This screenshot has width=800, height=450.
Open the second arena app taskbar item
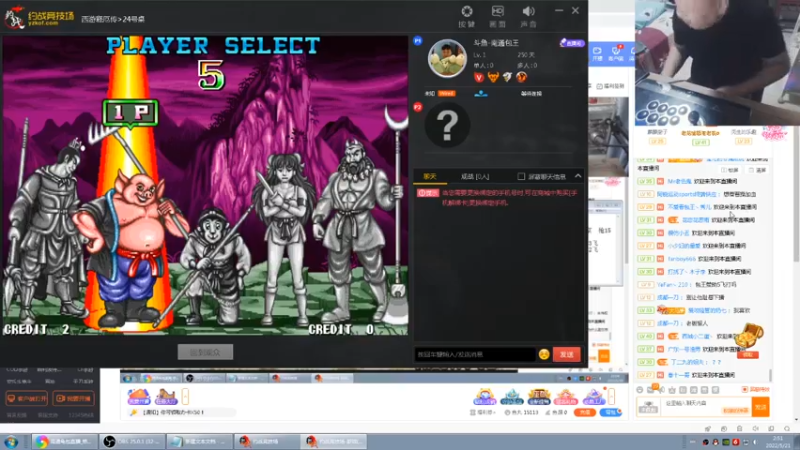point(334,441)
